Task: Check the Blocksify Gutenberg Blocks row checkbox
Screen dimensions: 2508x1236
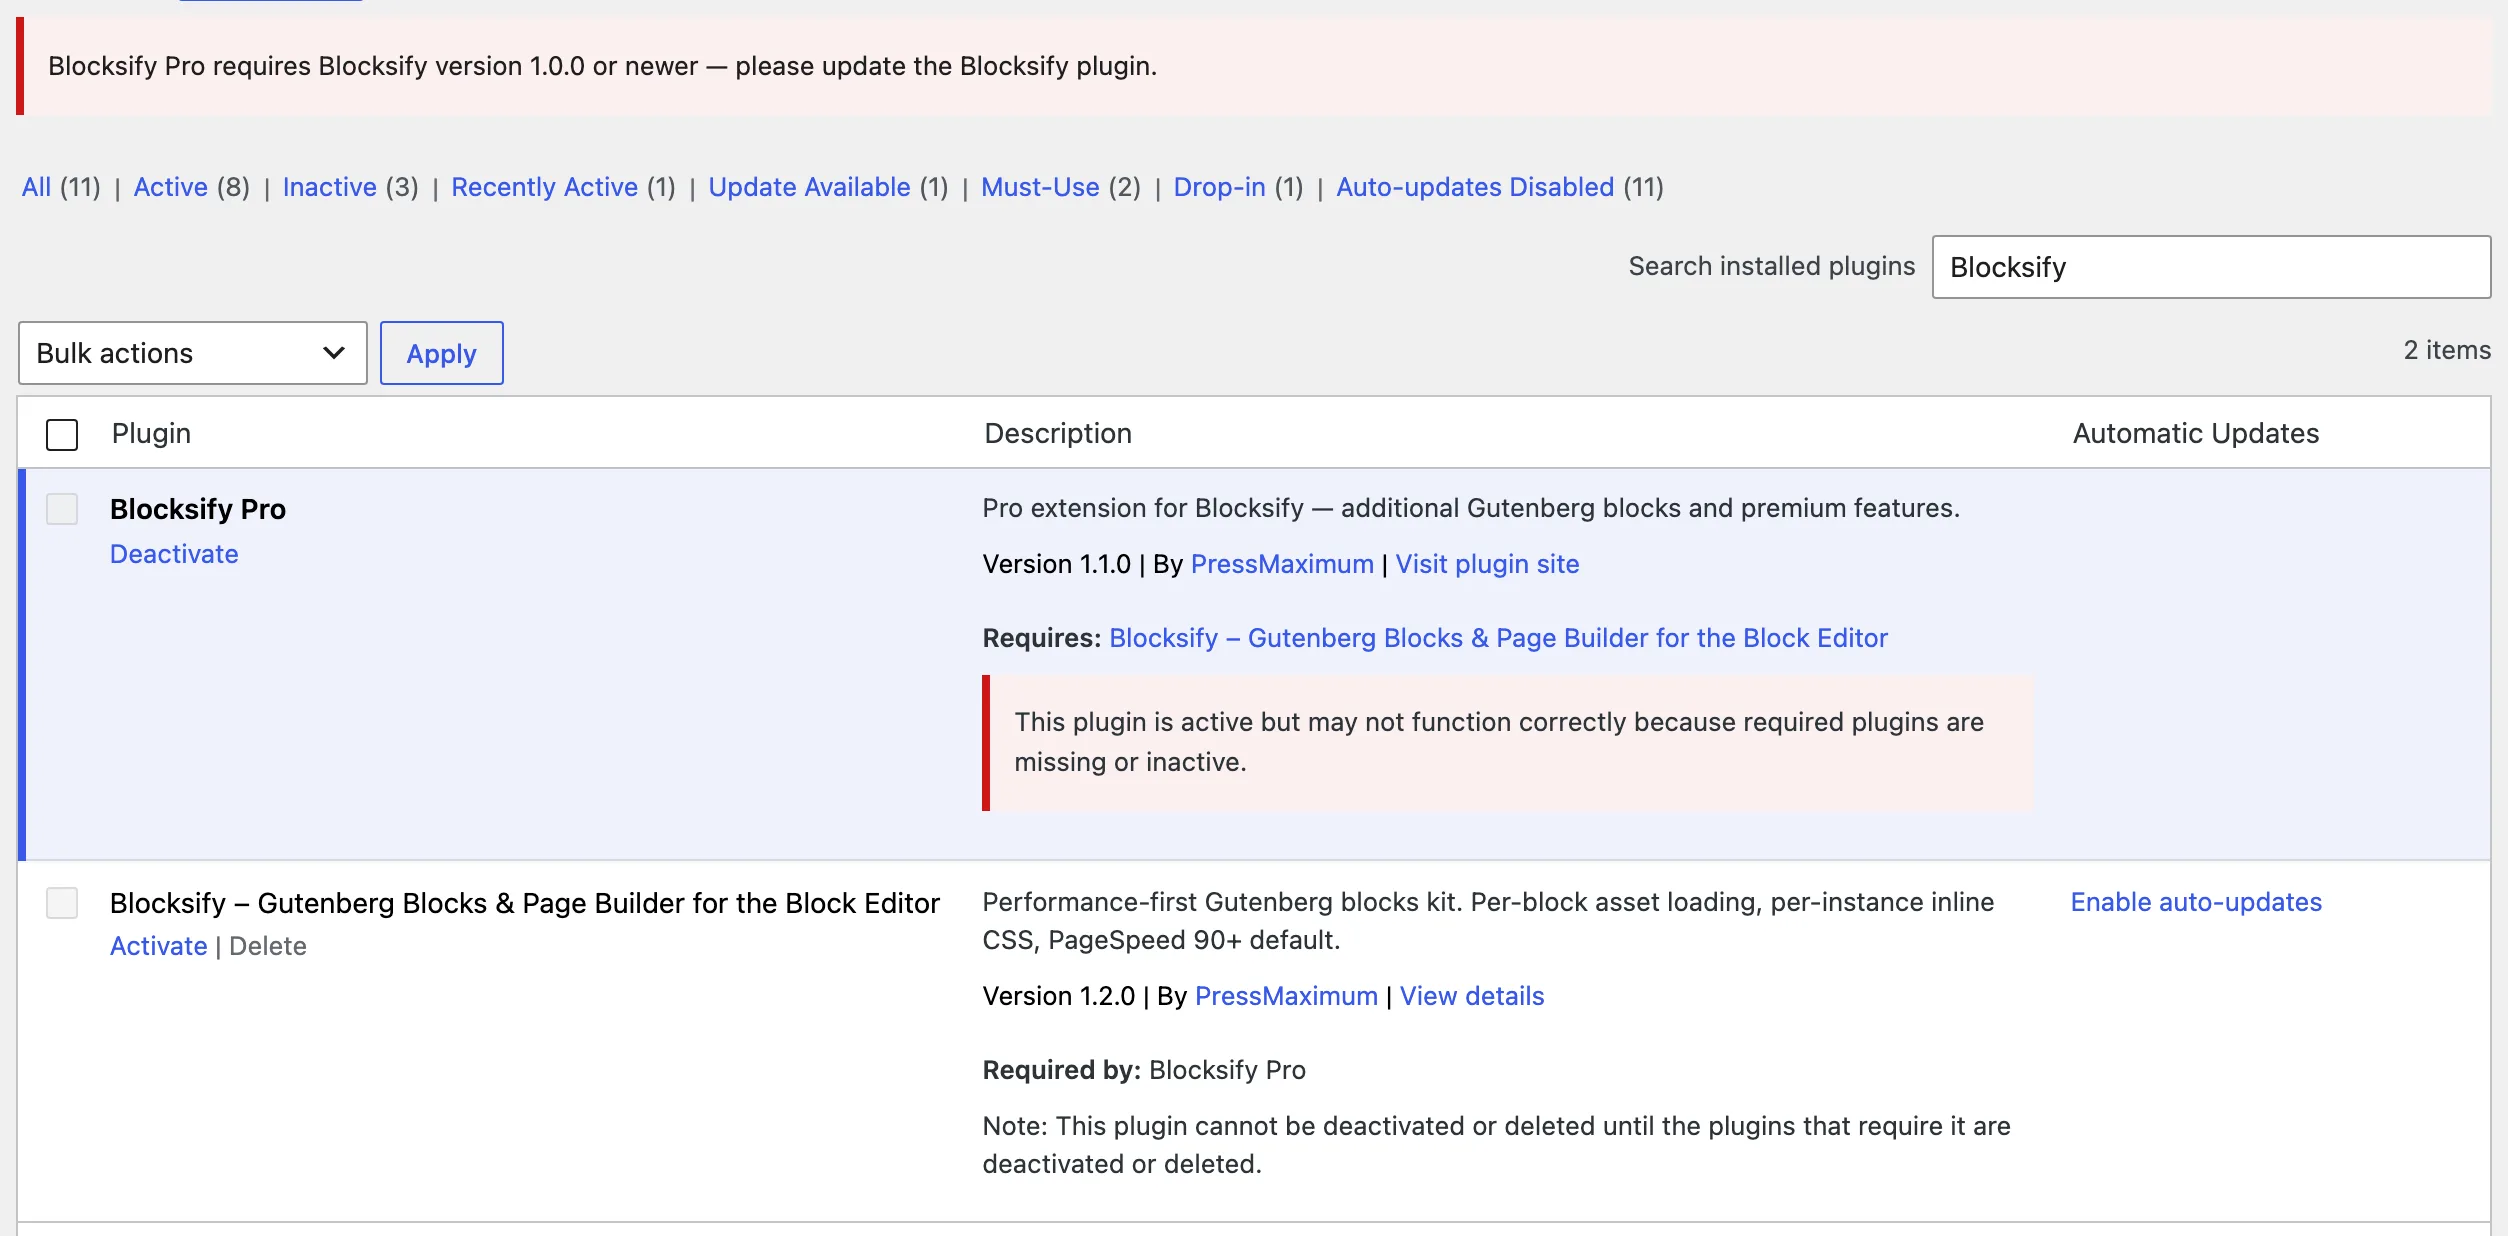Action: (x=62, y=903)
